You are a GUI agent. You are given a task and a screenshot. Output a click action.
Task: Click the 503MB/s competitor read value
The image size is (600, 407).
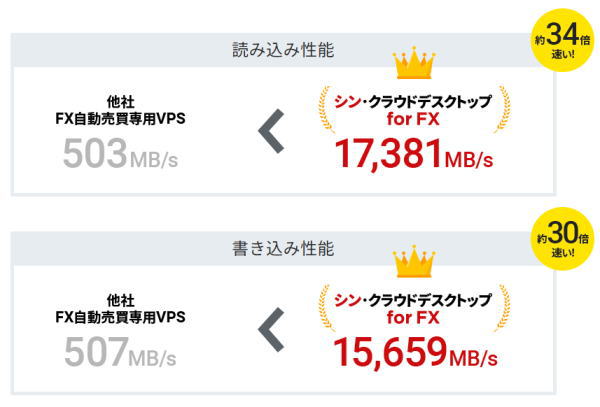pyautogui.click(x=121, y=154)
